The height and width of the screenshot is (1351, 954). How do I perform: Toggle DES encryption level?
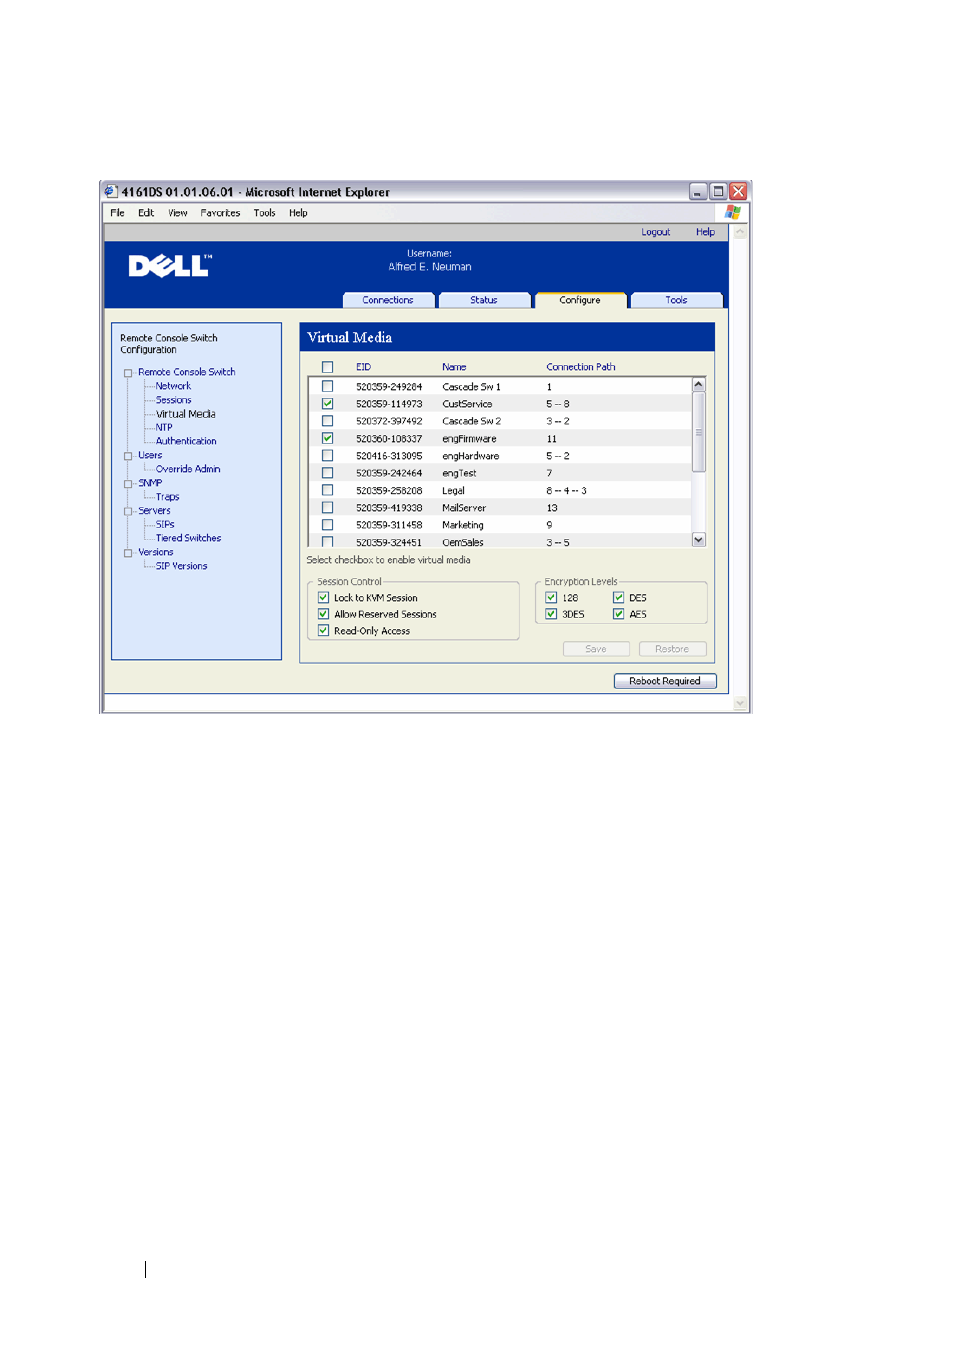coord(618,597)
